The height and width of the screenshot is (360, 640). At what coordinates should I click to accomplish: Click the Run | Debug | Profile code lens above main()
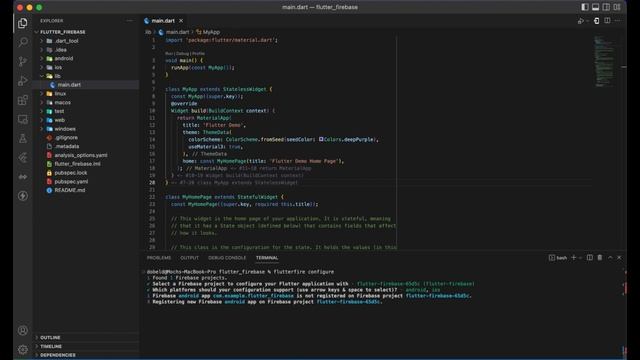click(185, 53)
